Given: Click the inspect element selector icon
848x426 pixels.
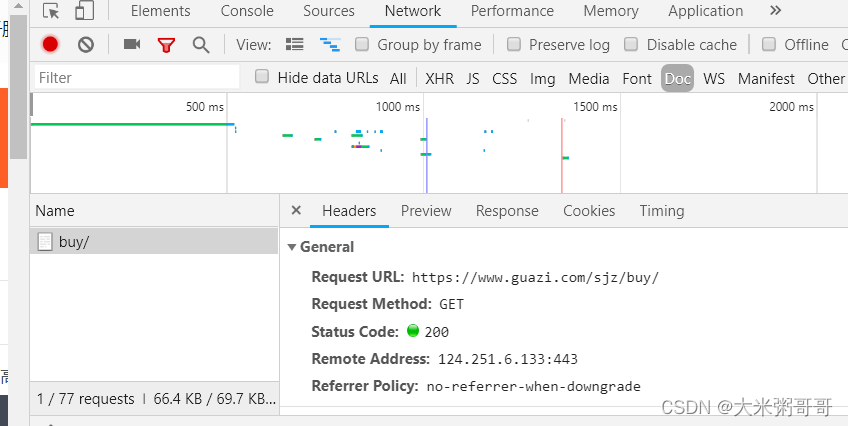Looking at the screenshot, I should [x=51, y=11].
